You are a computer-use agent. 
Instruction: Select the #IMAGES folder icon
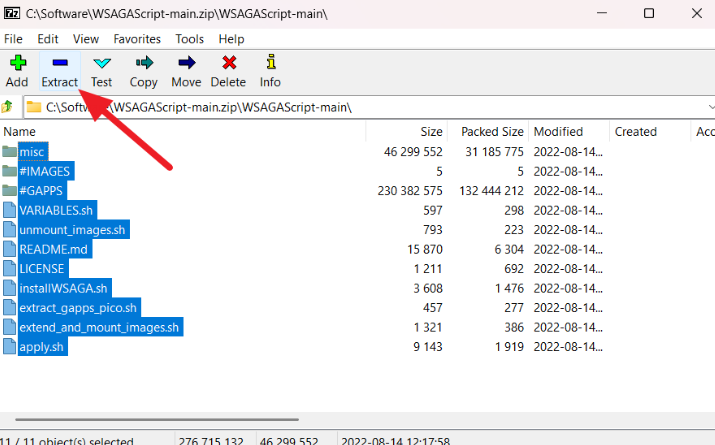point(9,171)
